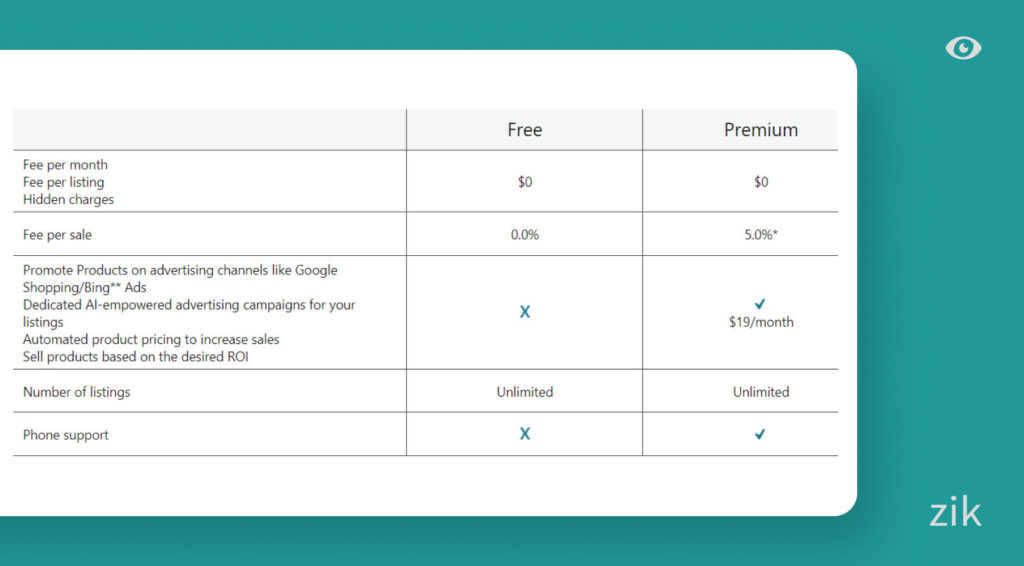Click the 5.0%* fee per sale value
Viewport: 1024px width, 566px height.
[x=761, y=234]
